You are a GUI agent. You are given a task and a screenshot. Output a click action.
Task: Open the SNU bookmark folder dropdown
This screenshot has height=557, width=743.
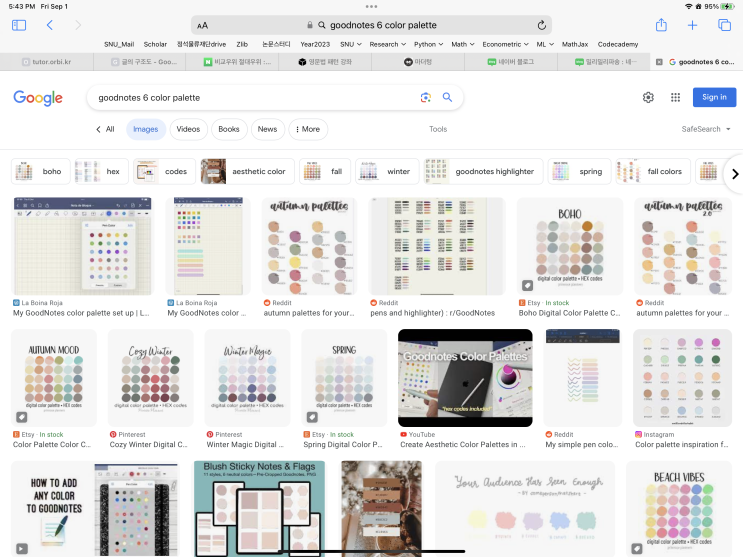pyautogui.click(x=351, y=44)
